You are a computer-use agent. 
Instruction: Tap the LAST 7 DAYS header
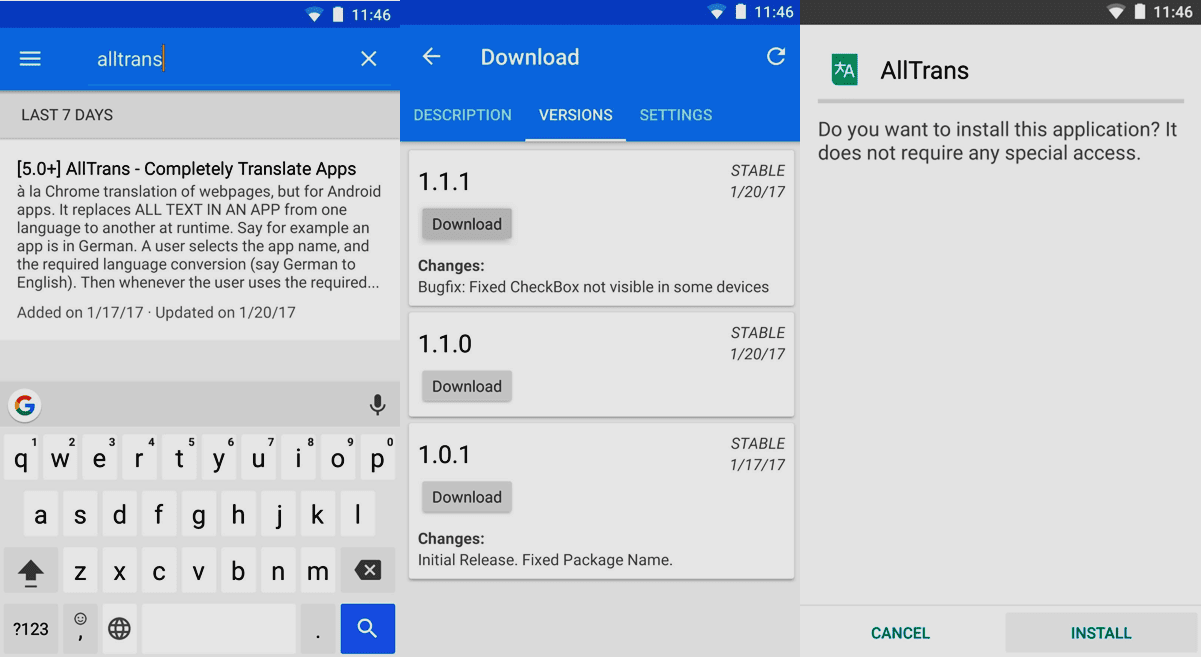tap(200, 115)
